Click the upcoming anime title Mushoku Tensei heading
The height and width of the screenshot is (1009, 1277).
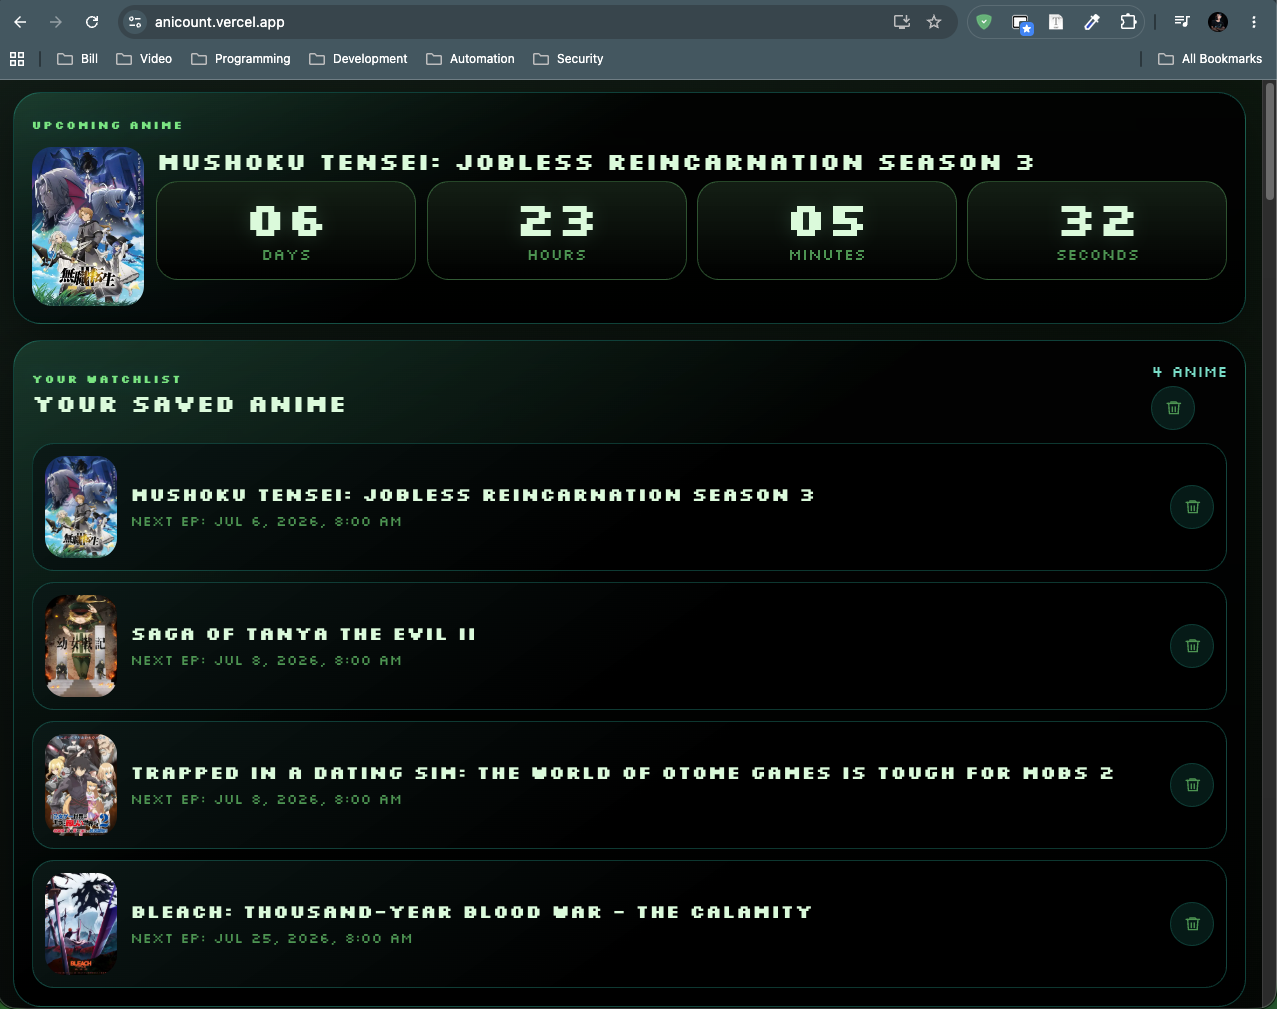pos(596,162)
